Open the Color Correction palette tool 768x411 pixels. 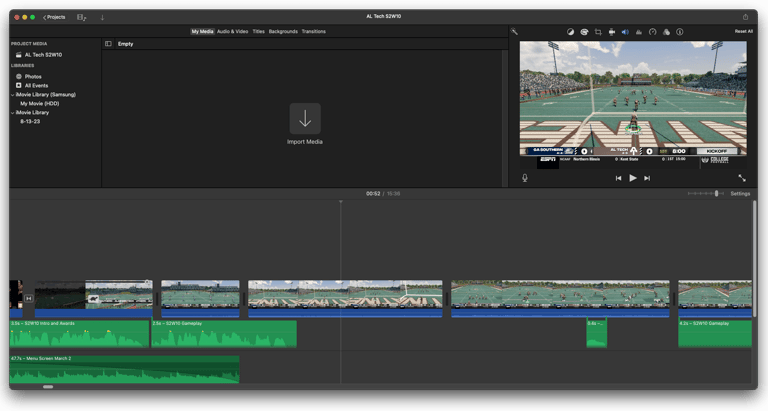click(584, 32)
